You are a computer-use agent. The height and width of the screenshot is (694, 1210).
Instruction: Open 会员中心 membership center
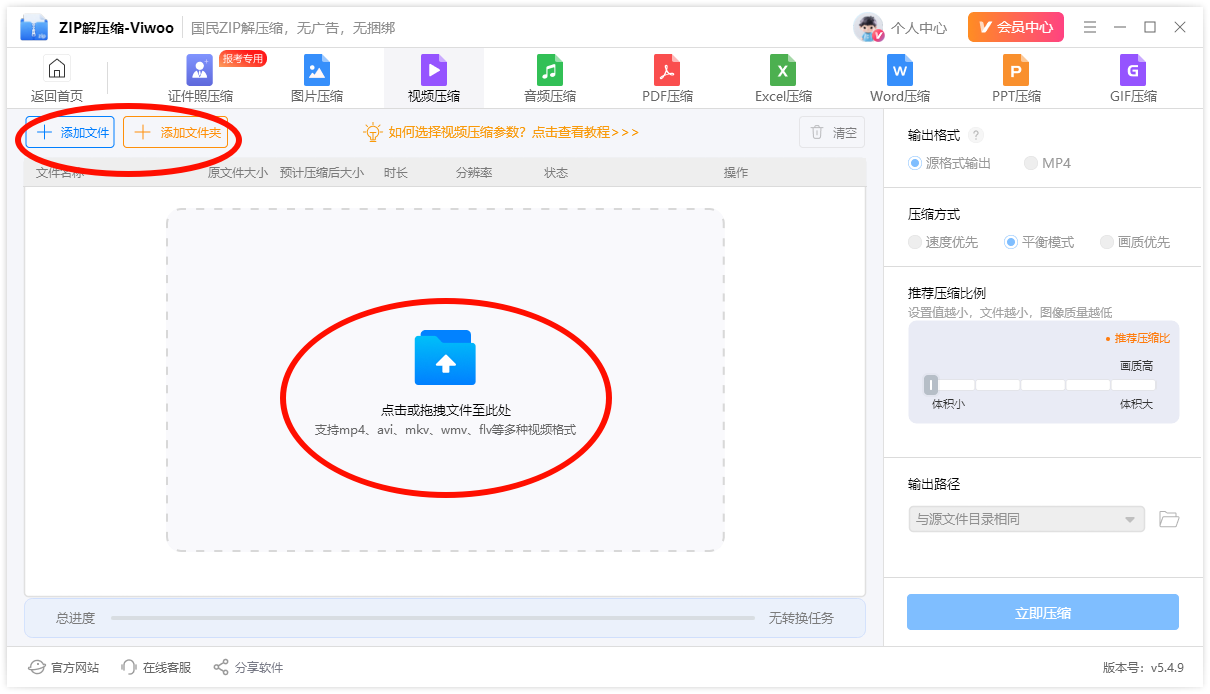(1016, 27)
